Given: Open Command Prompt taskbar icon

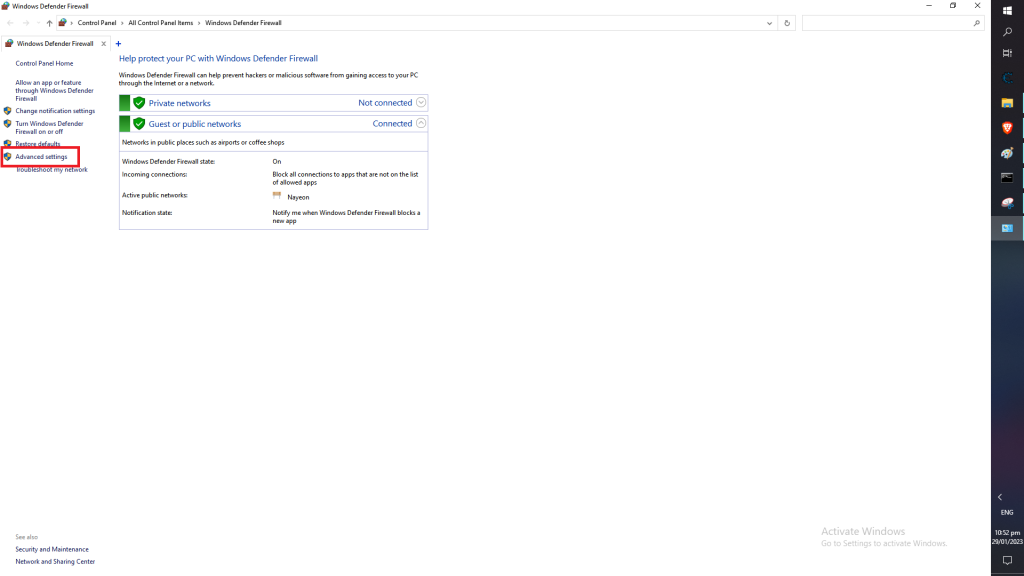Looking at the screenshot, I should pos(1007,178).
